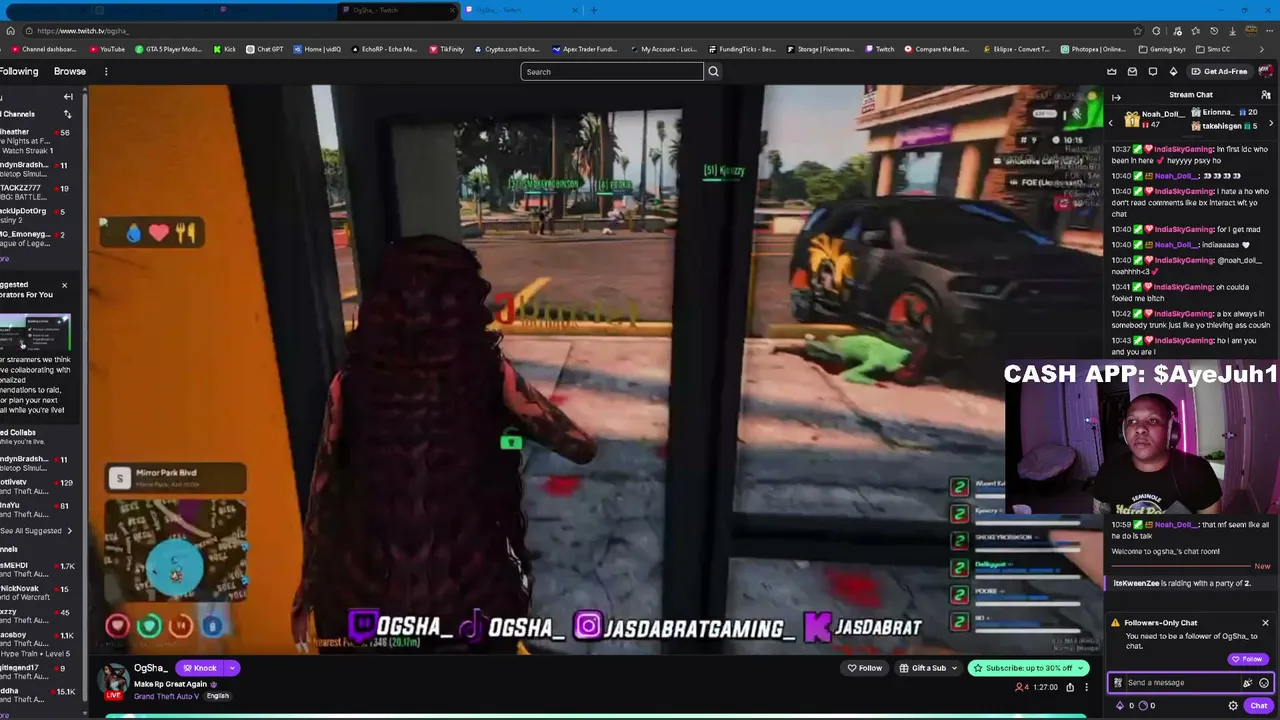Open the chat community users icon
Screen dimensions: 1280x720
1266,95
